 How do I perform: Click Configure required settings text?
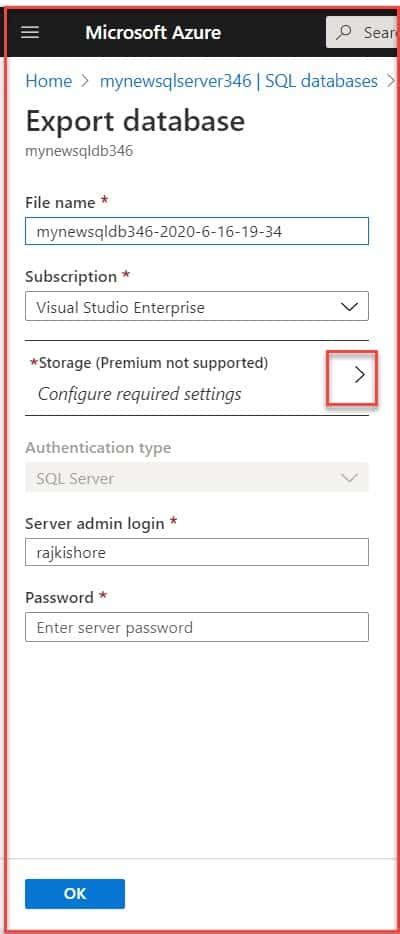140,394
